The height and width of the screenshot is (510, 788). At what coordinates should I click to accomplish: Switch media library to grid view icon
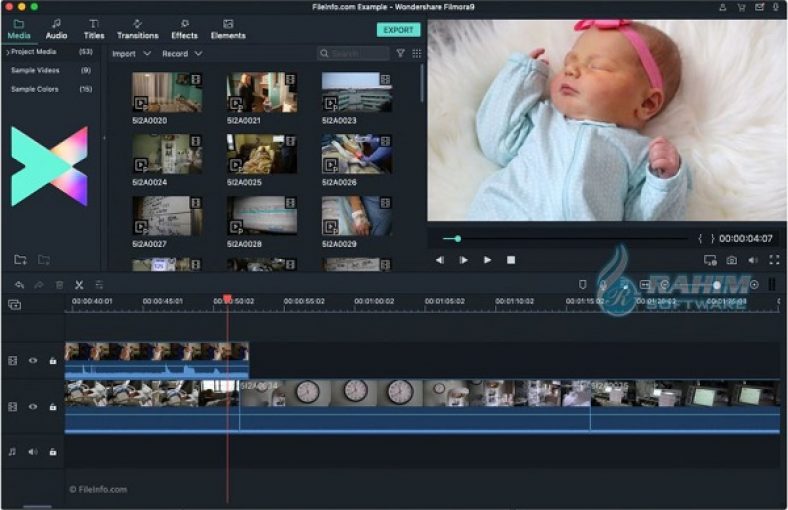click(x=416, y=53)
